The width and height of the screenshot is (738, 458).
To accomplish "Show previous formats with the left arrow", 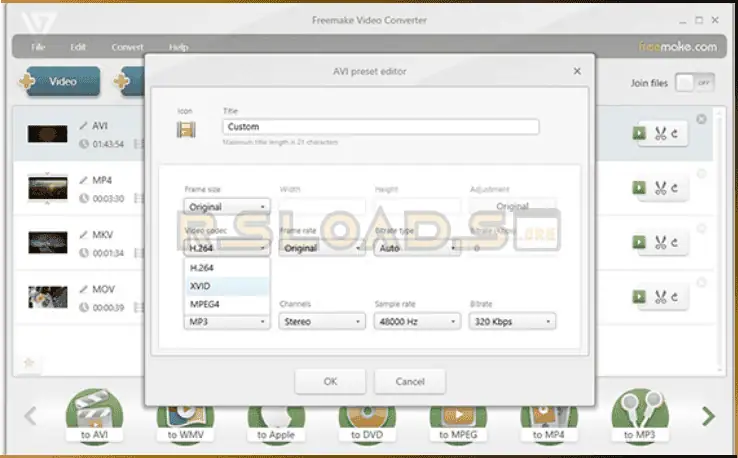I will 31,416.
